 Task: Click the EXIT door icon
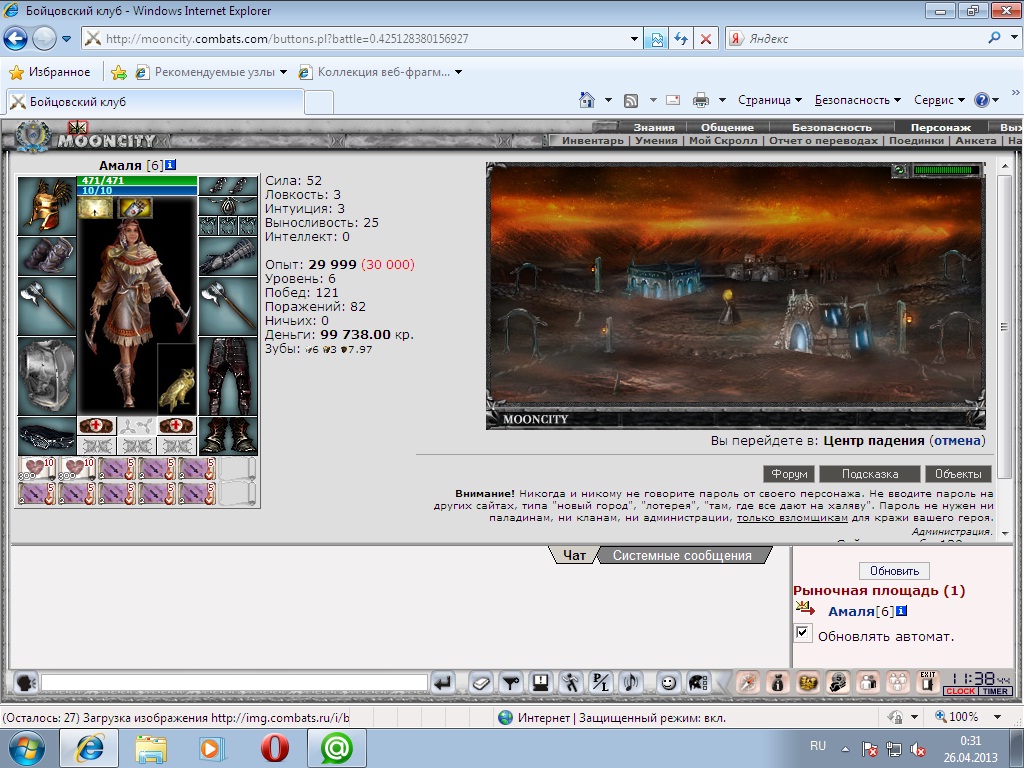[x=927, y=682]
